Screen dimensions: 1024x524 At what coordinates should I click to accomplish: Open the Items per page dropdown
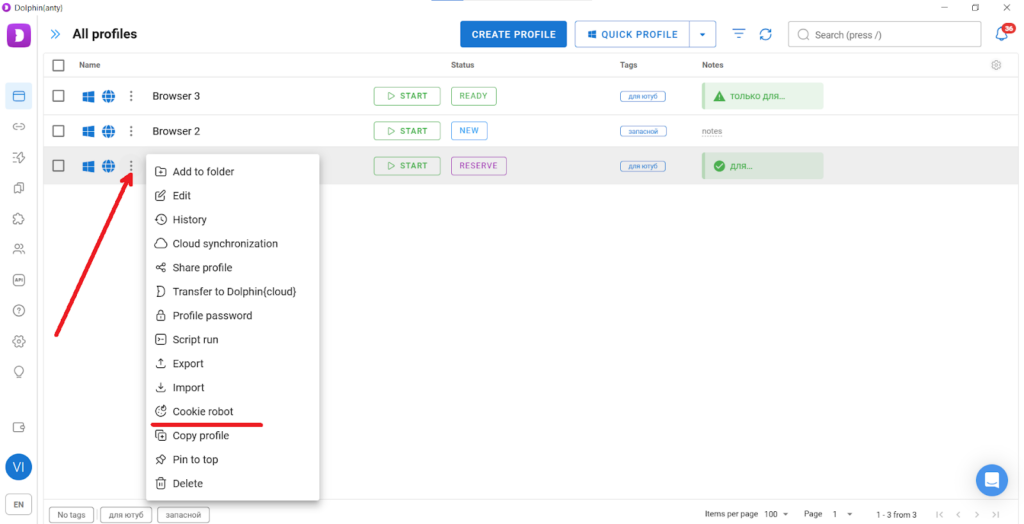point(775,514)
